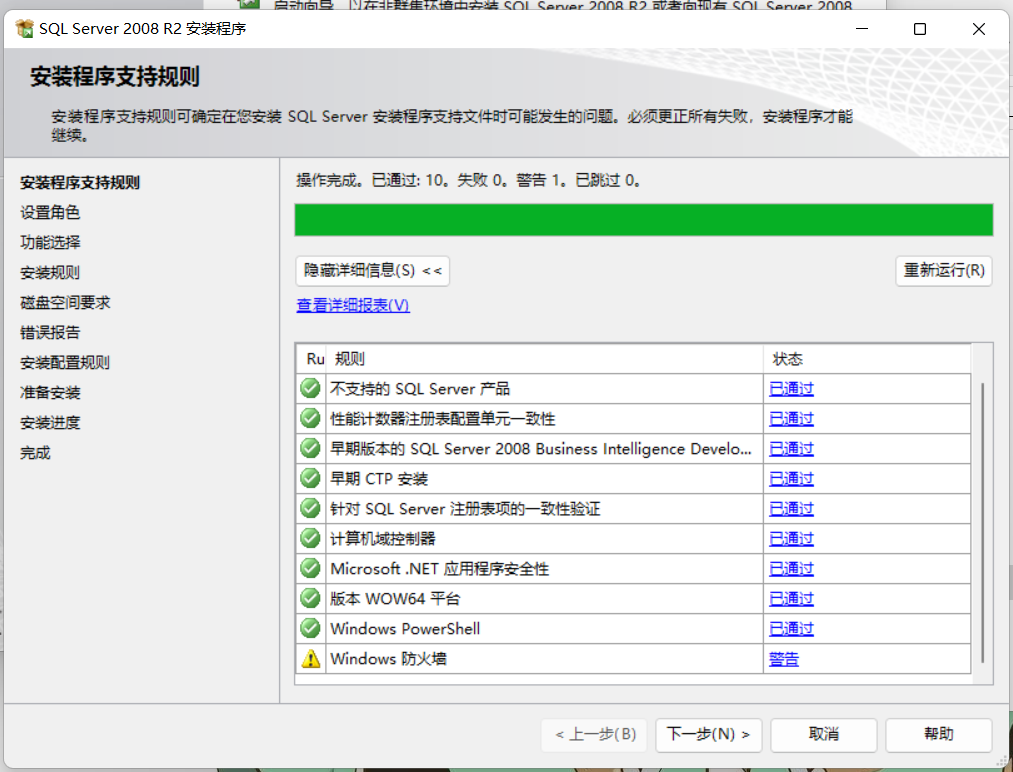Click 下一步(N) to continue

[x=708, y=735]
